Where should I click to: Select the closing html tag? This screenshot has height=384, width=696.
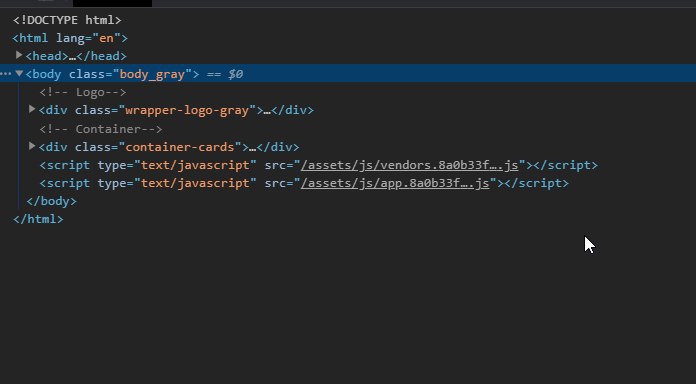coord(38,219)
